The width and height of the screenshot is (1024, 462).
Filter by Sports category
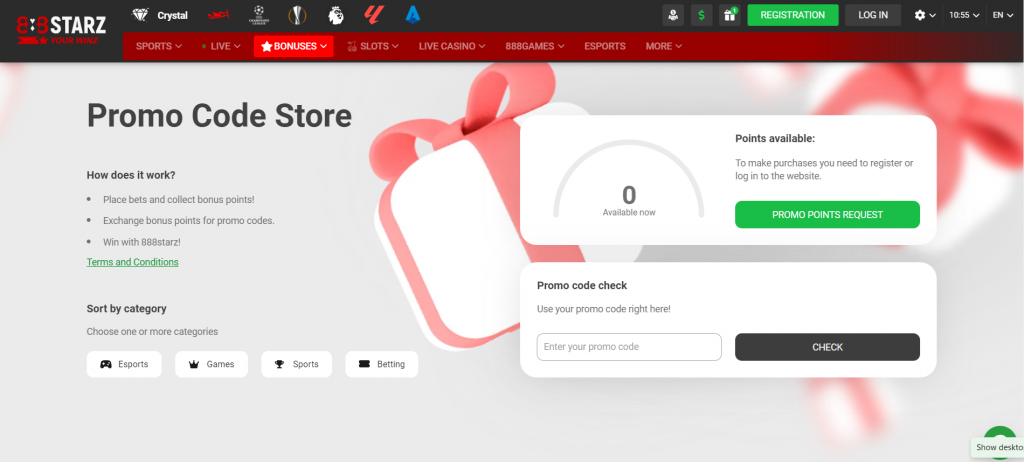click(296, 364)
